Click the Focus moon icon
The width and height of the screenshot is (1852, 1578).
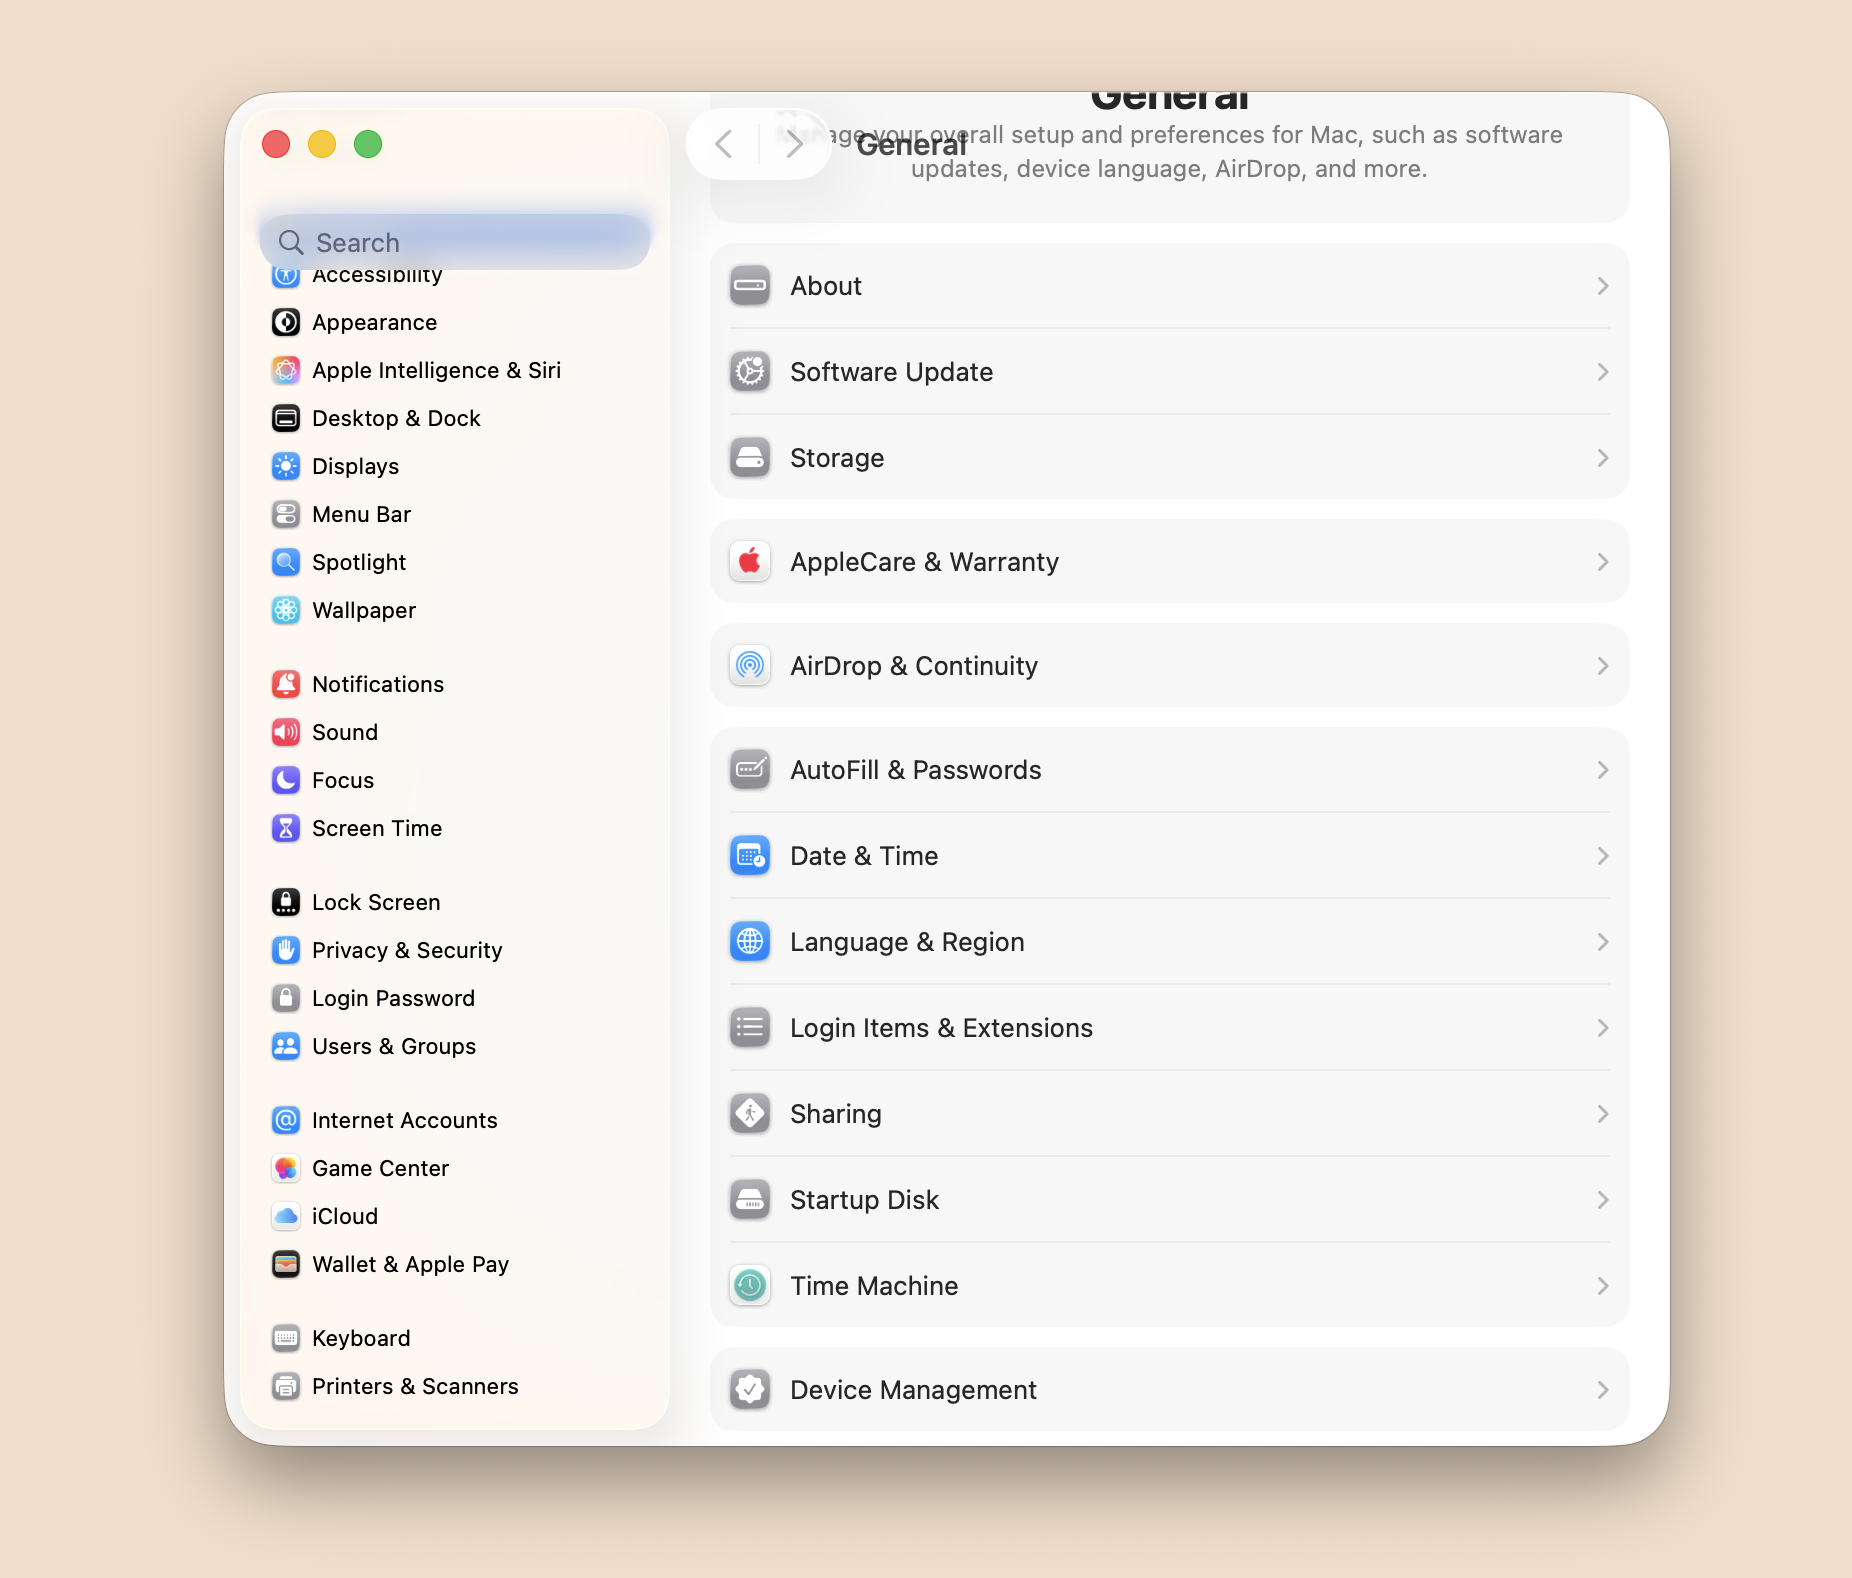click(x=286, y=780)
